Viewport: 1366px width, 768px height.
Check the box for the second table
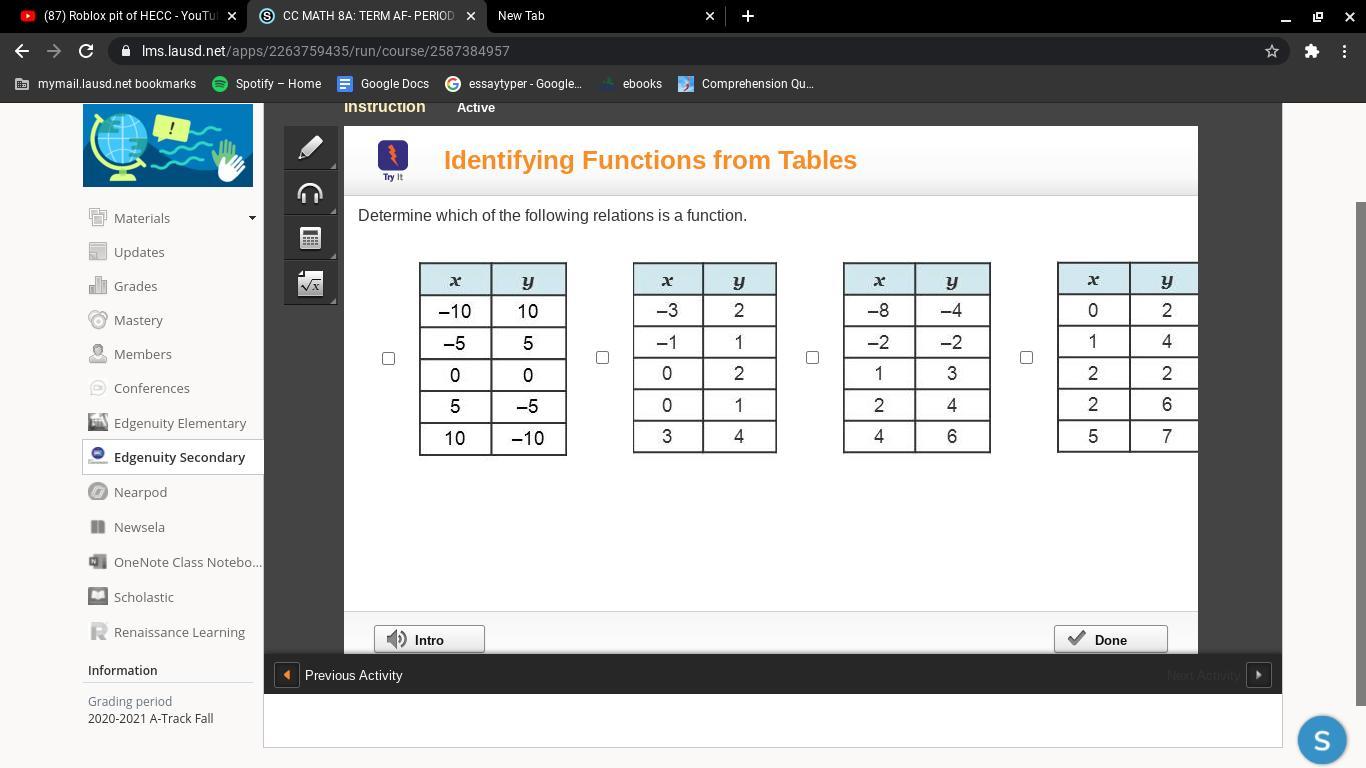602,357
